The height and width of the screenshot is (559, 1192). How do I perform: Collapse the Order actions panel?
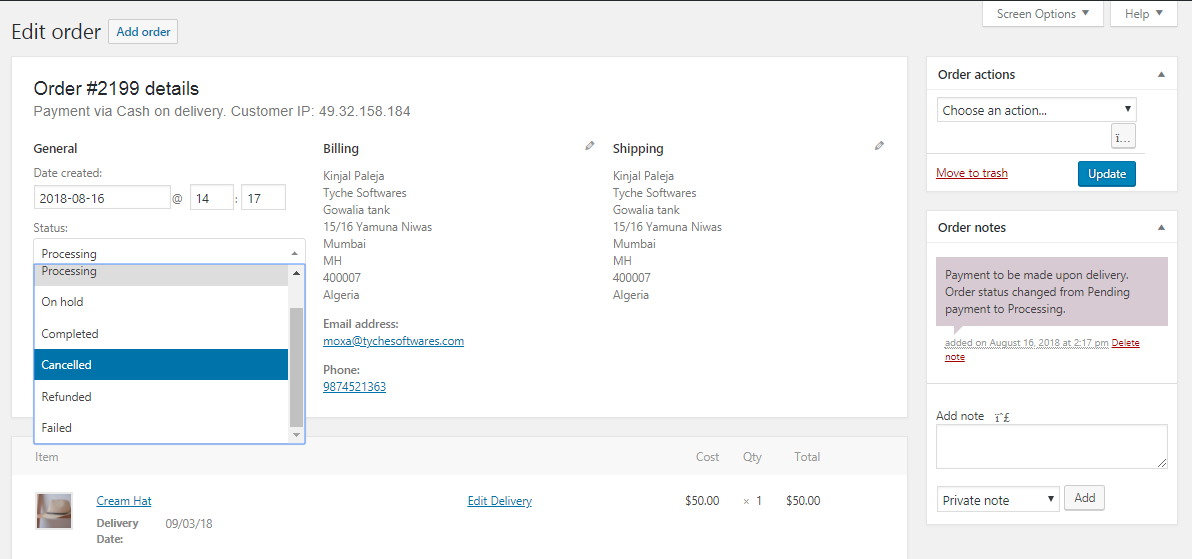[1161, 75]
